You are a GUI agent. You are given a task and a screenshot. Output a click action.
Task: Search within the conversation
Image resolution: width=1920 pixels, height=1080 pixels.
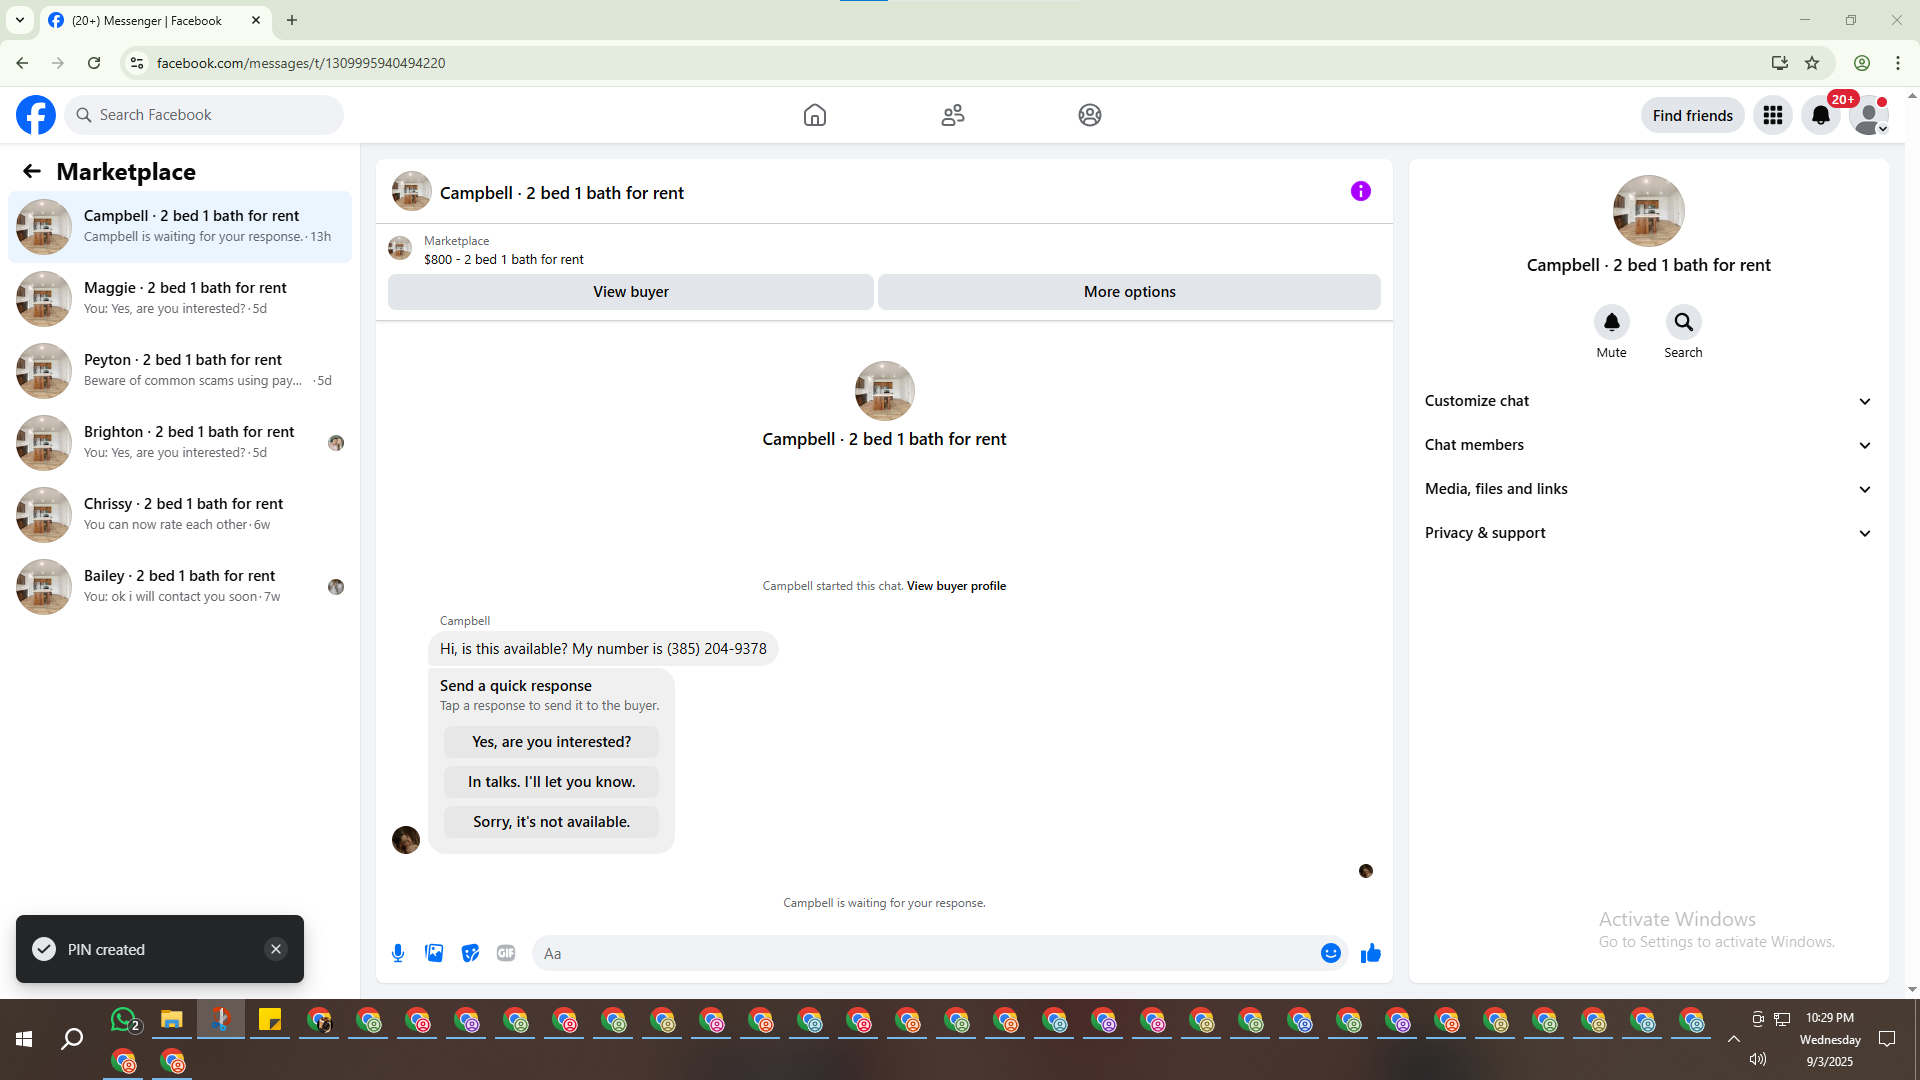tap(1684, 322)
